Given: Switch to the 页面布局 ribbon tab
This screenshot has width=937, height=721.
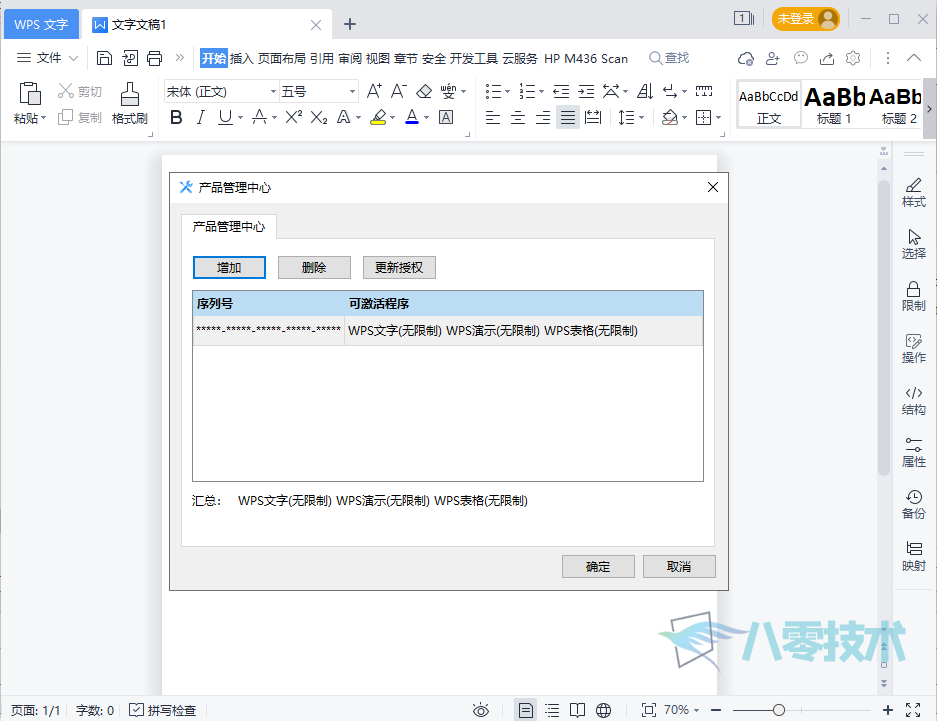Looking at the screenshot, I should coord(281,58).
